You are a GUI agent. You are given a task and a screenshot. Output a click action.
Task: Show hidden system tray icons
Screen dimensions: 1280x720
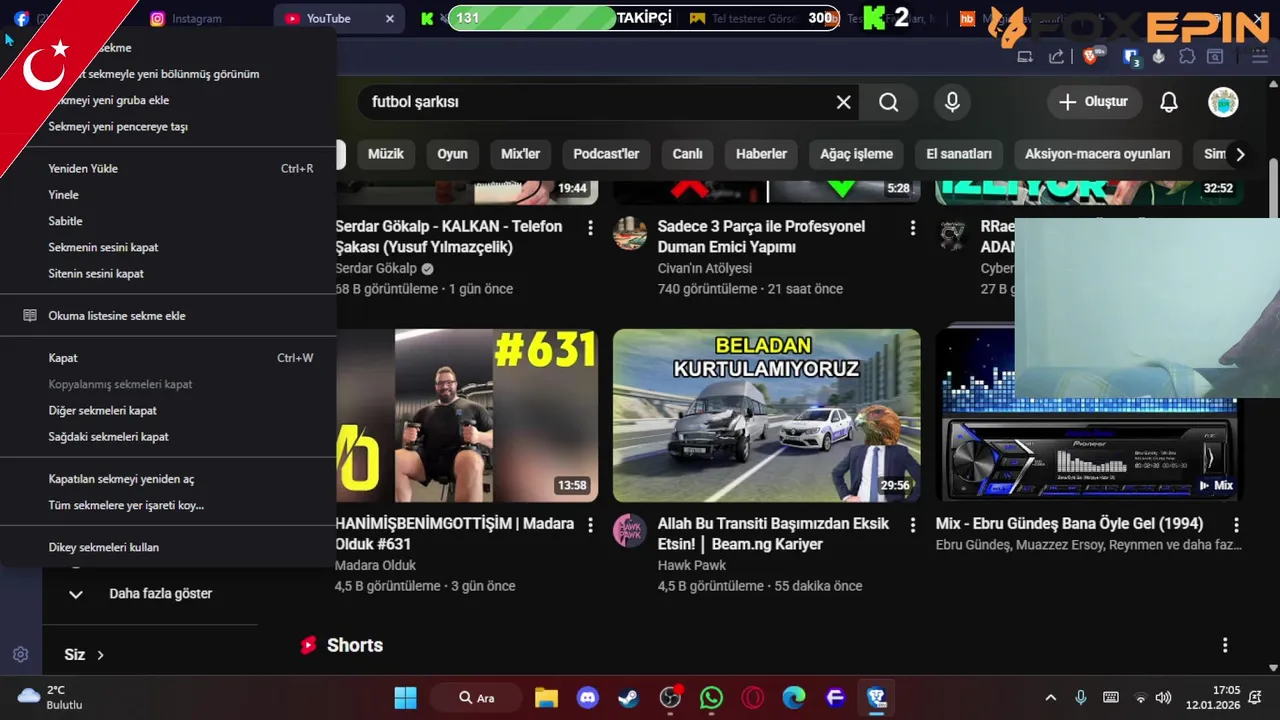[1050, 698]
